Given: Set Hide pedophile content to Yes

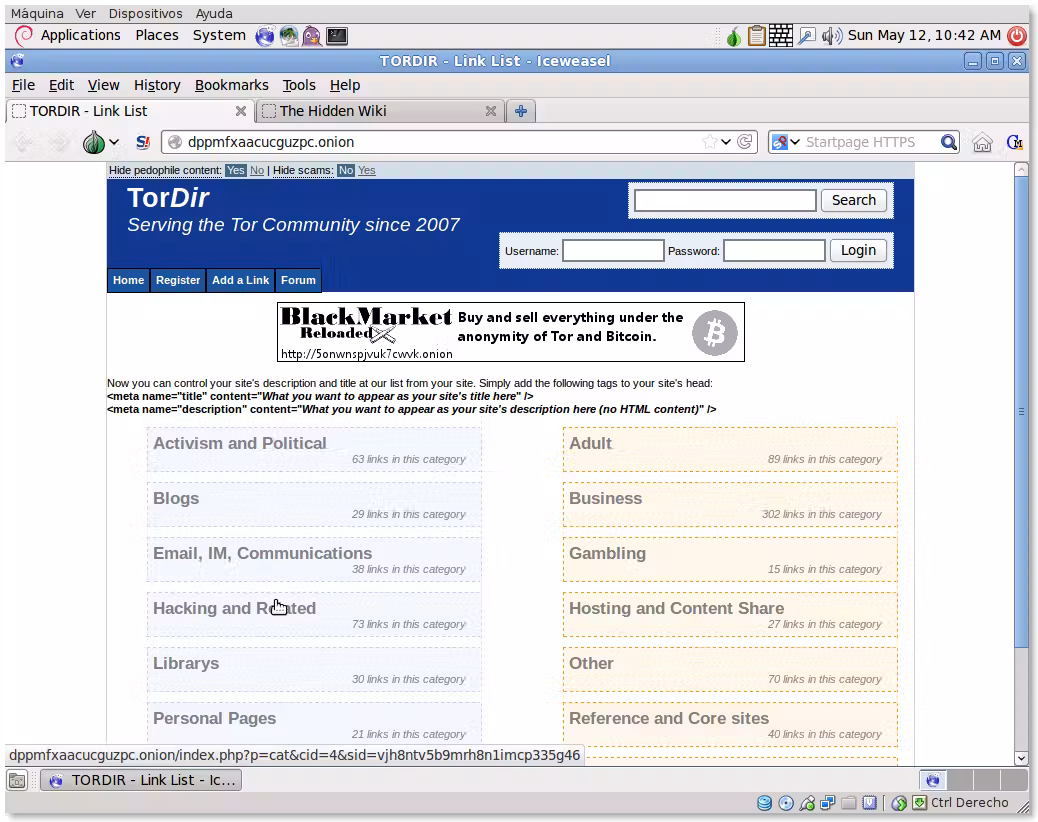Looking at the screenshot, I should [x=235, y=170].
